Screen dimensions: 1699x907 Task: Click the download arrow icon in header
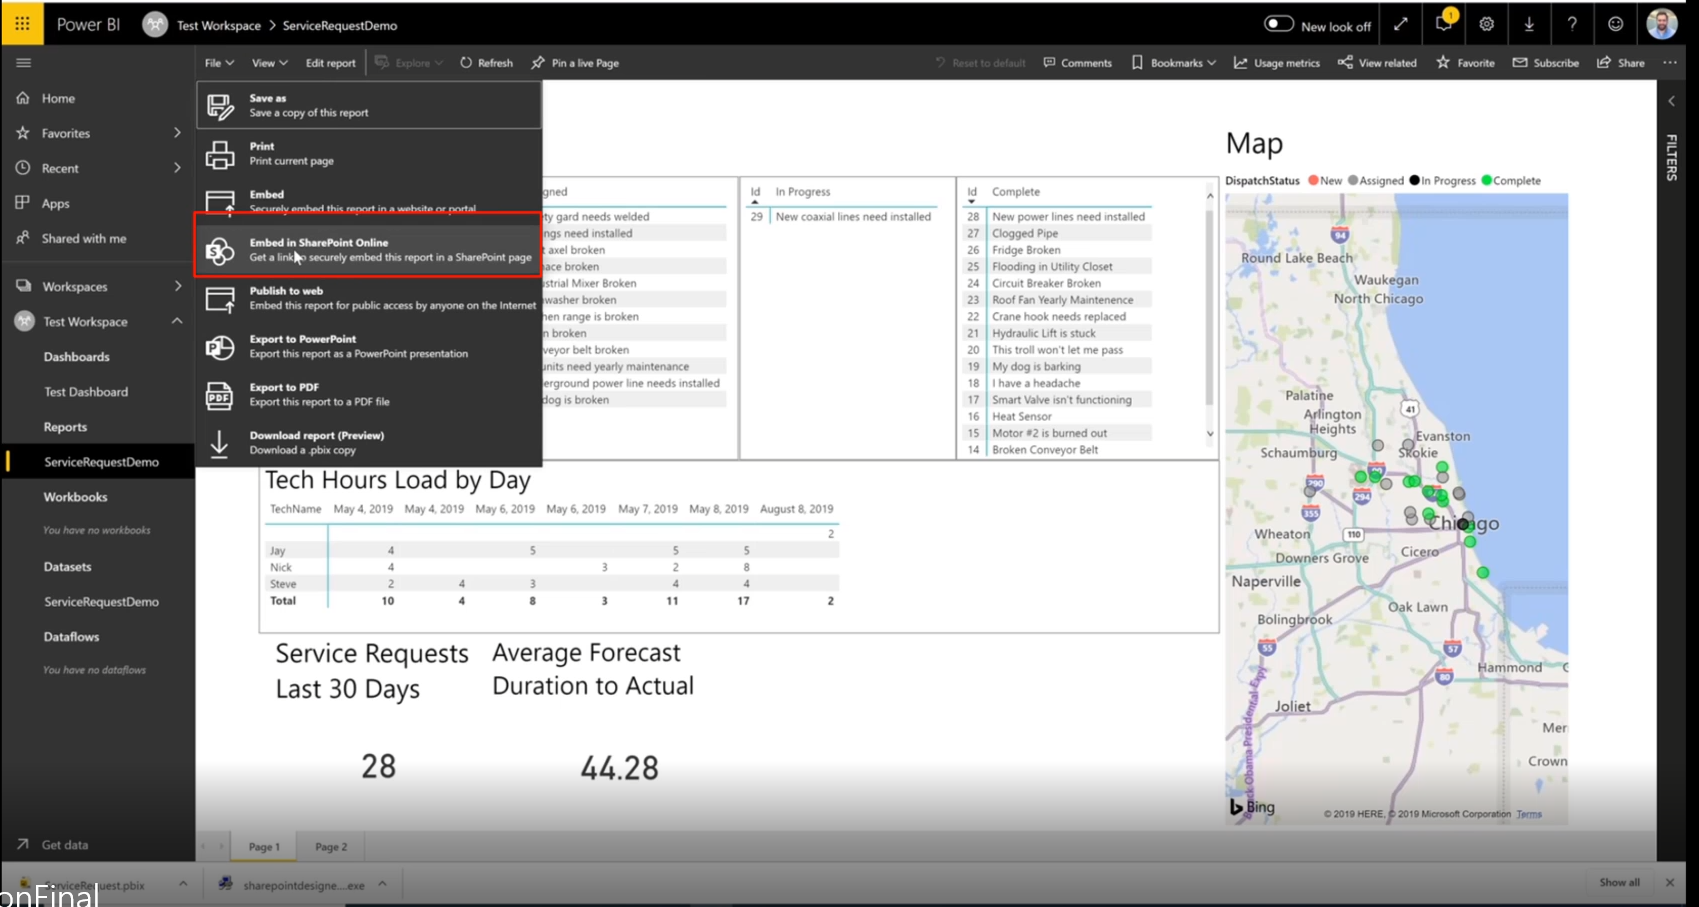tap(1529, 24)
